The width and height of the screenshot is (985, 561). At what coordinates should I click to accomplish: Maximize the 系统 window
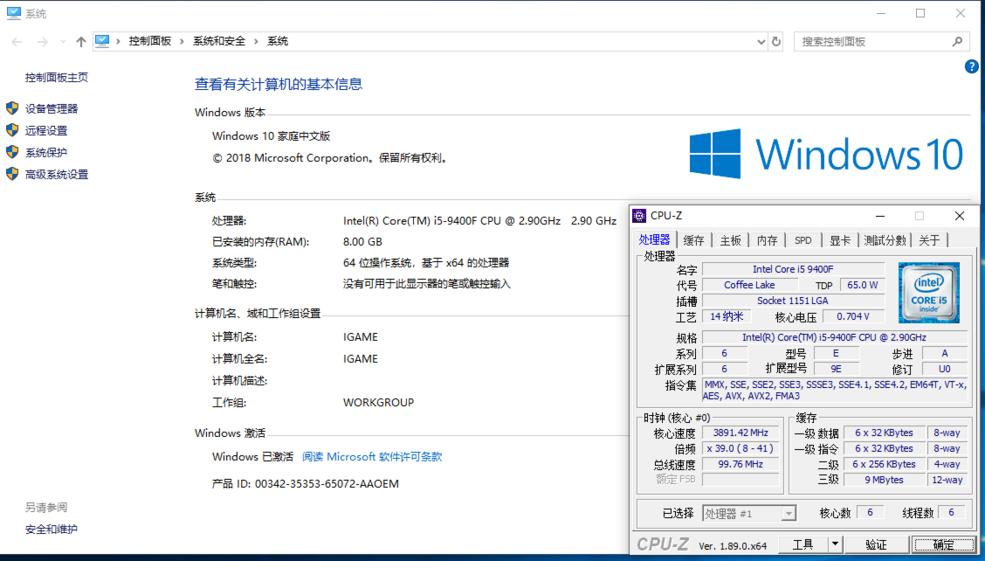(920, 13)
